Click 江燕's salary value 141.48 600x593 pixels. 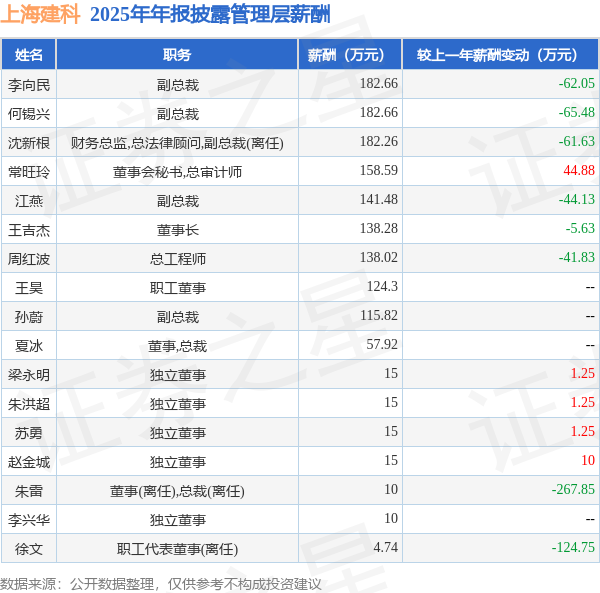(x=379, y=199)
